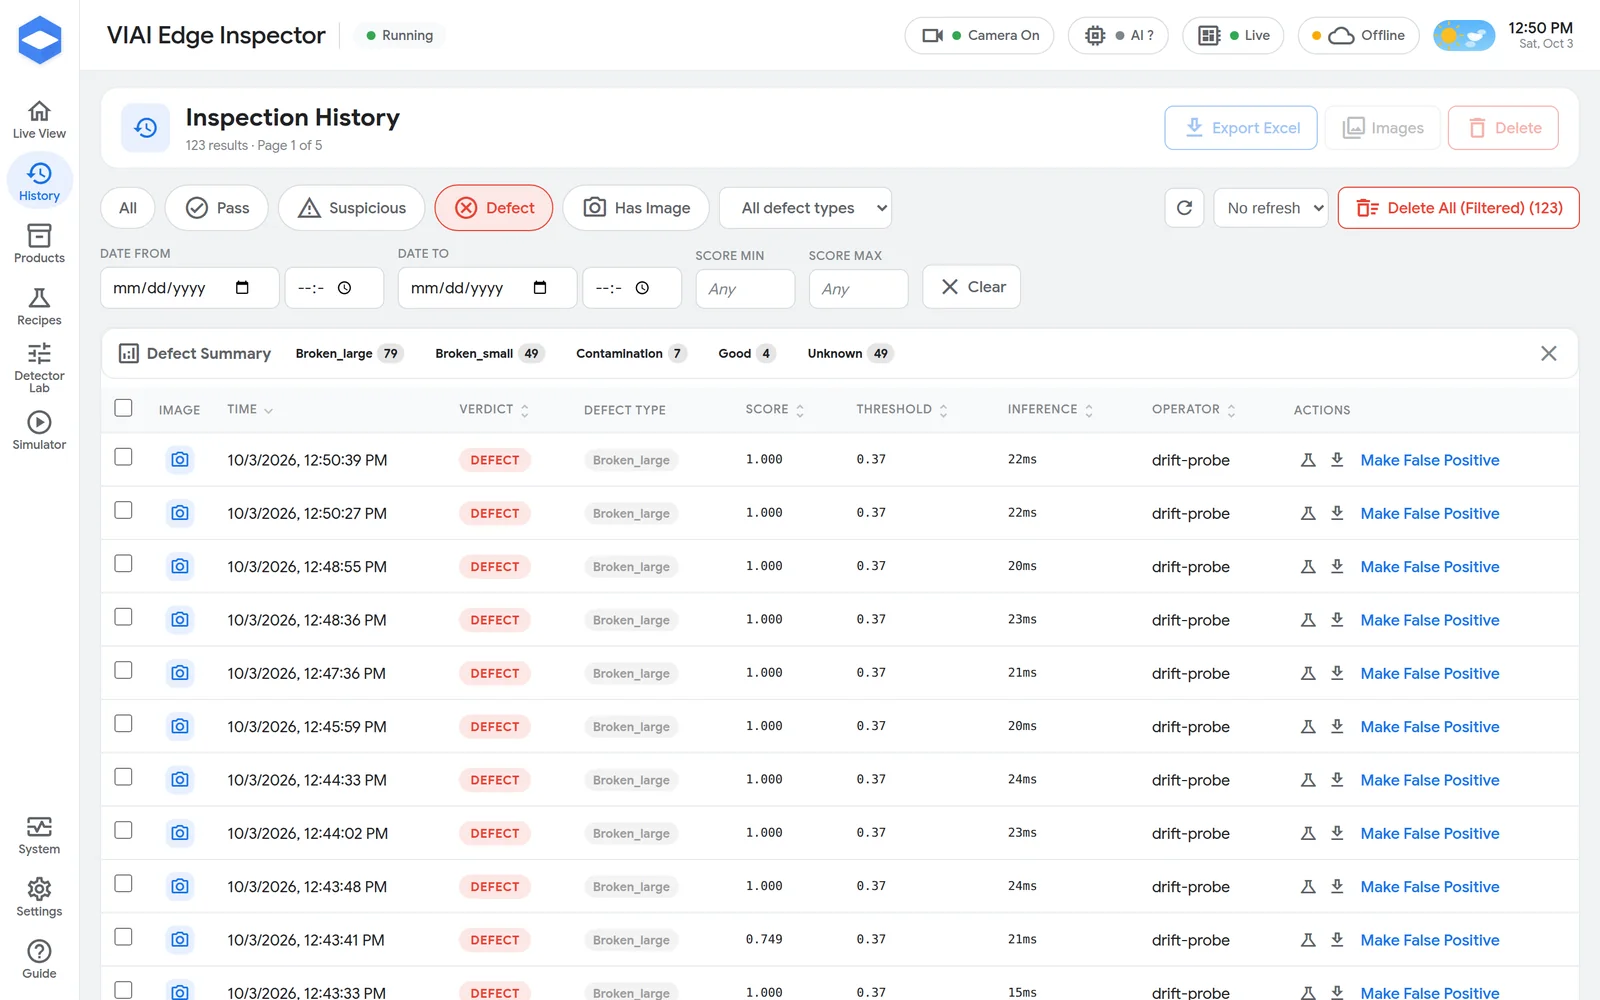1600x1000 pixels.
Task: Select the 12:43:41 PM row checkbox
Action: point(123,937)
